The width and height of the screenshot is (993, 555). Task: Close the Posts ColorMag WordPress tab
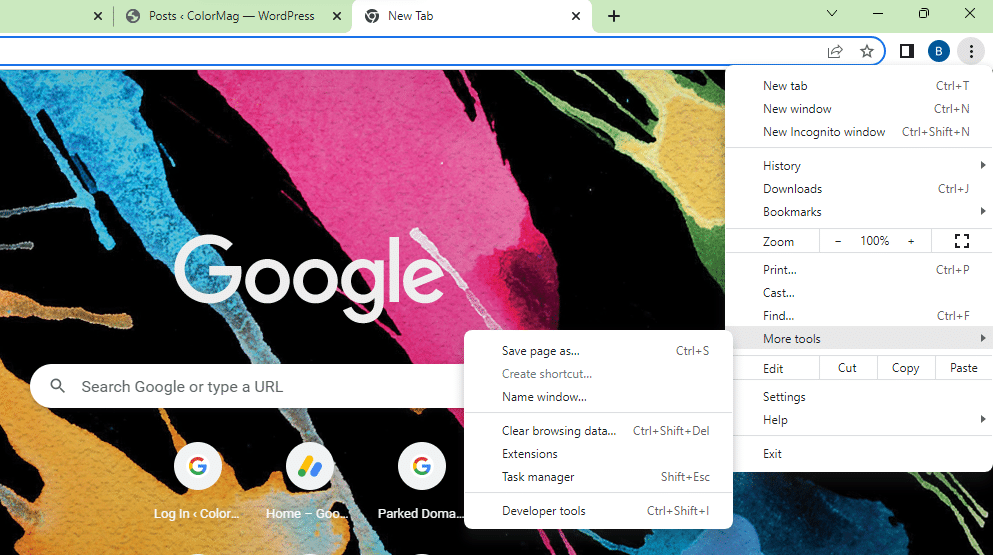pos(338,16)
